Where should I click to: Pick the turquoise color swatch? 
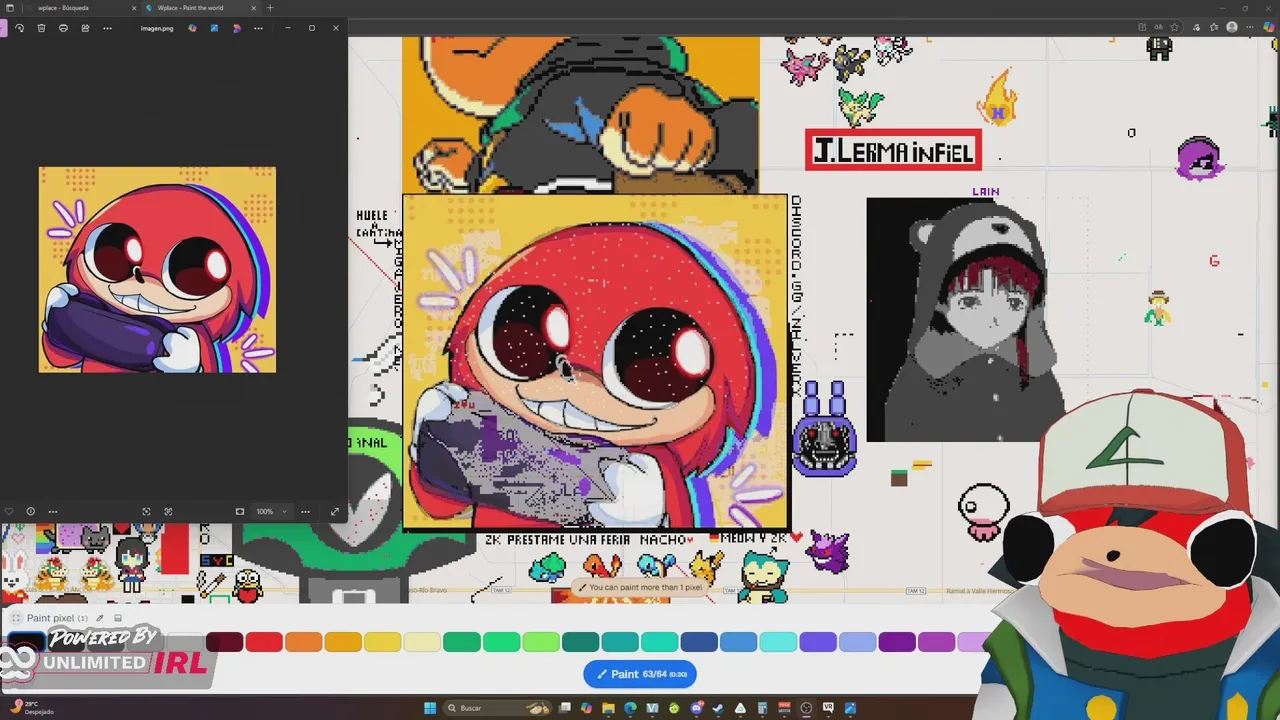[659, 642]
